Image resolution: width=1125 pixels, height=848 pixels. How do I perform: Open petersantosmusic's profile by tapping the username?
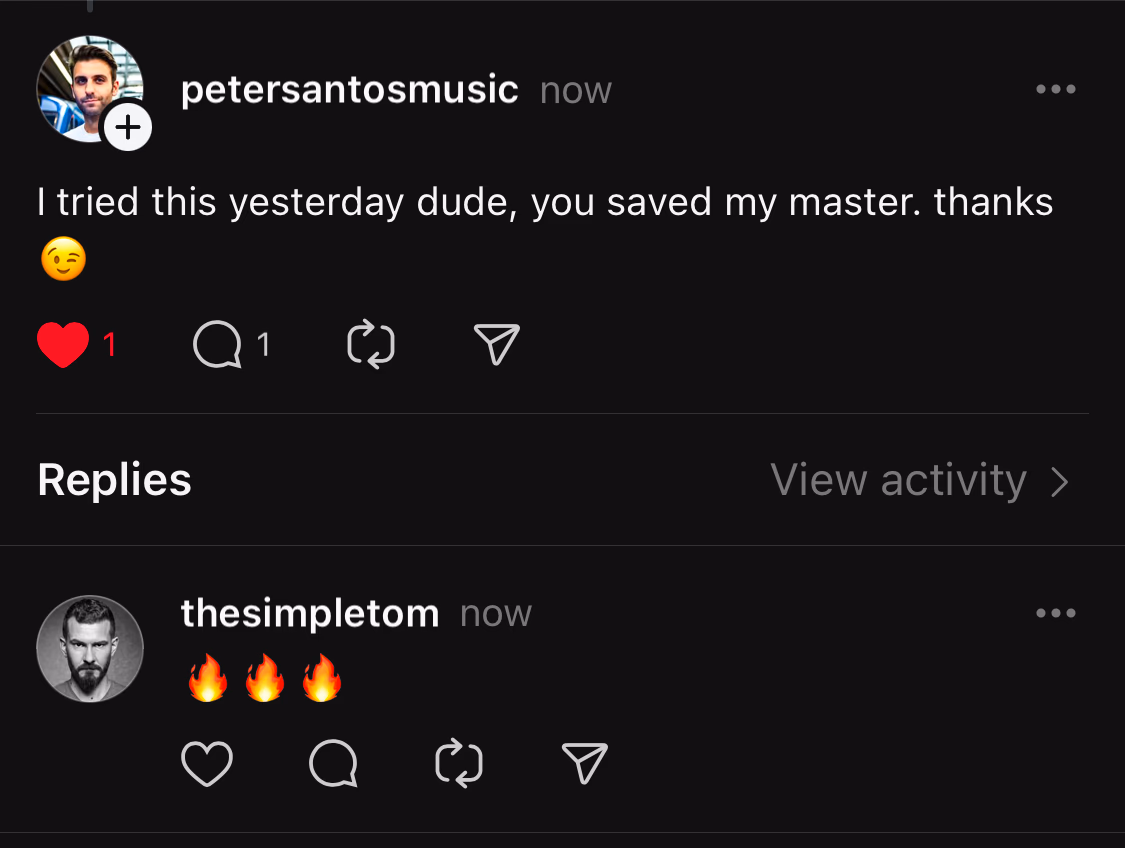click(349, 89)
